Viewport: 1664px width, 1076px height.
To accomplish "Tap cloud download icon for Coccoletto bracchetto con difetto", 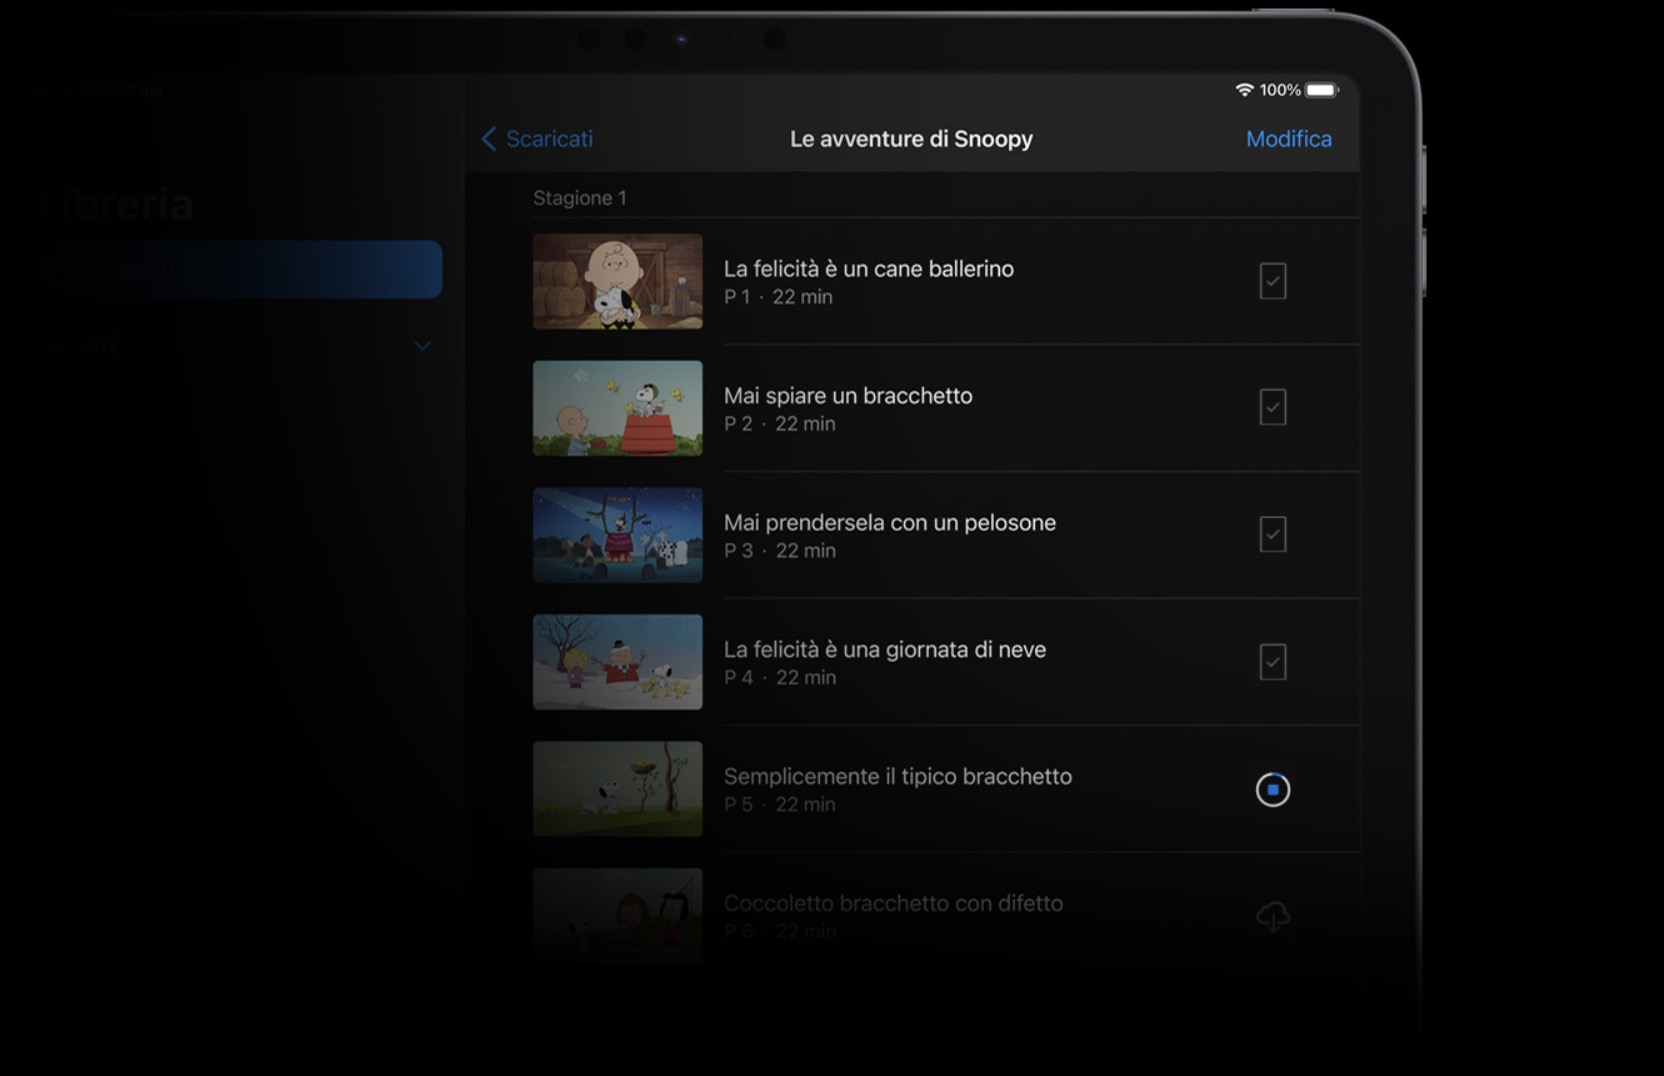I will pyautogui.click(x=1272, y=916).
